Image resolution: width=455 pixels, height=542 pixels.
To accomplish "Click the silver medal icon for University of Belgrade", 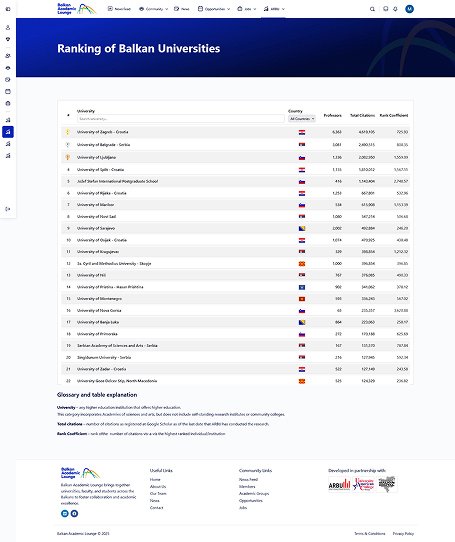I will tap(68, 144).
